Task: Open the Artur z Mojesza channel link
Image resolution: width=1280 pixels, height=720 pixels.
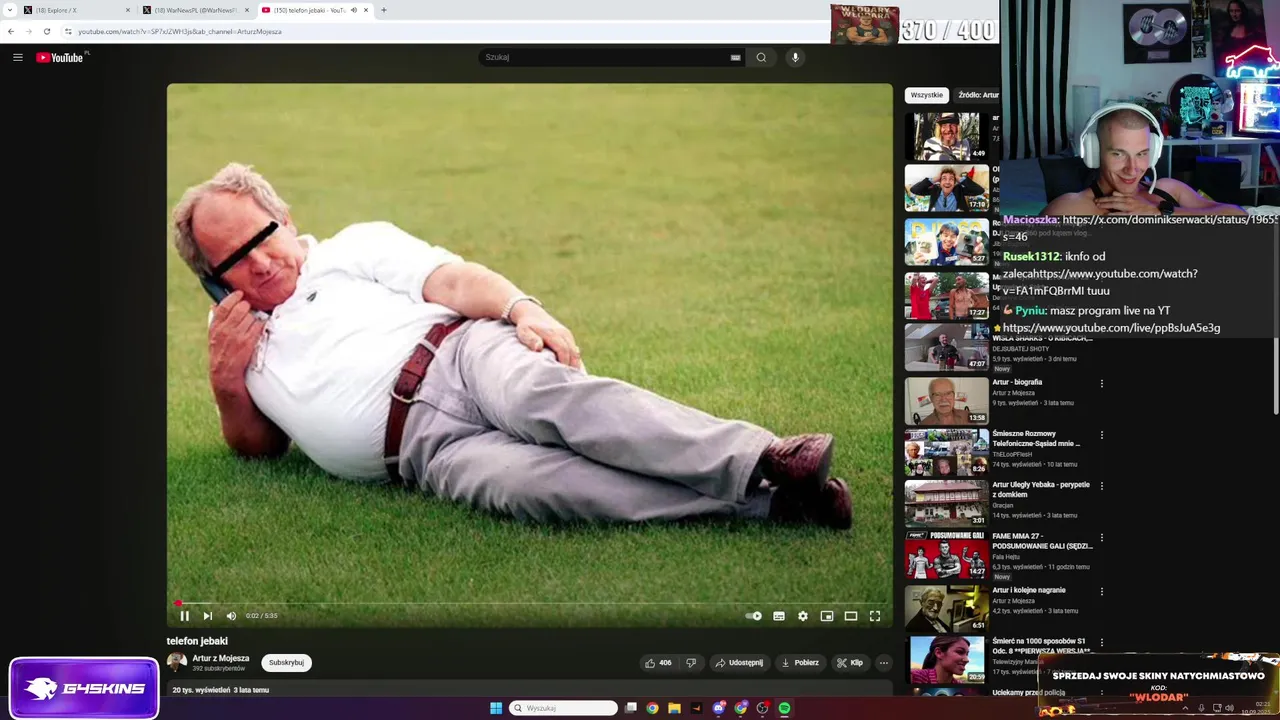Action: [x=221, y=659]
